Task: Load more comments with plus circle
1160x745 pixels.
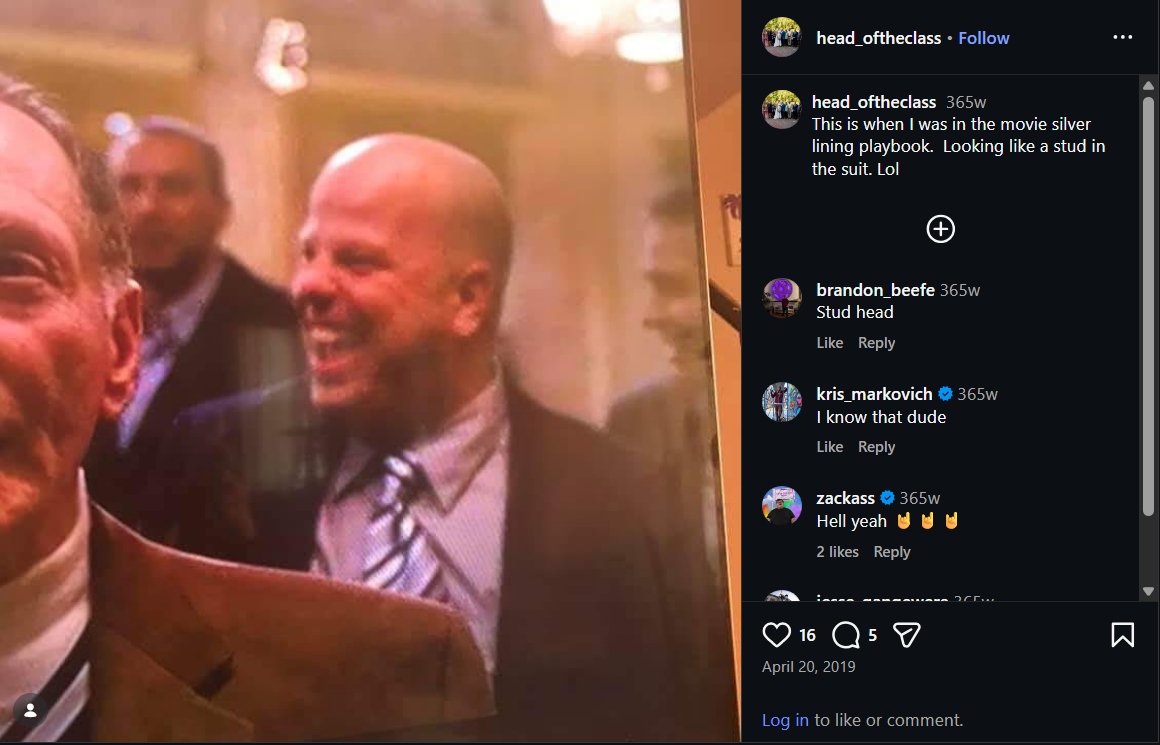Action: pos(940,229)
